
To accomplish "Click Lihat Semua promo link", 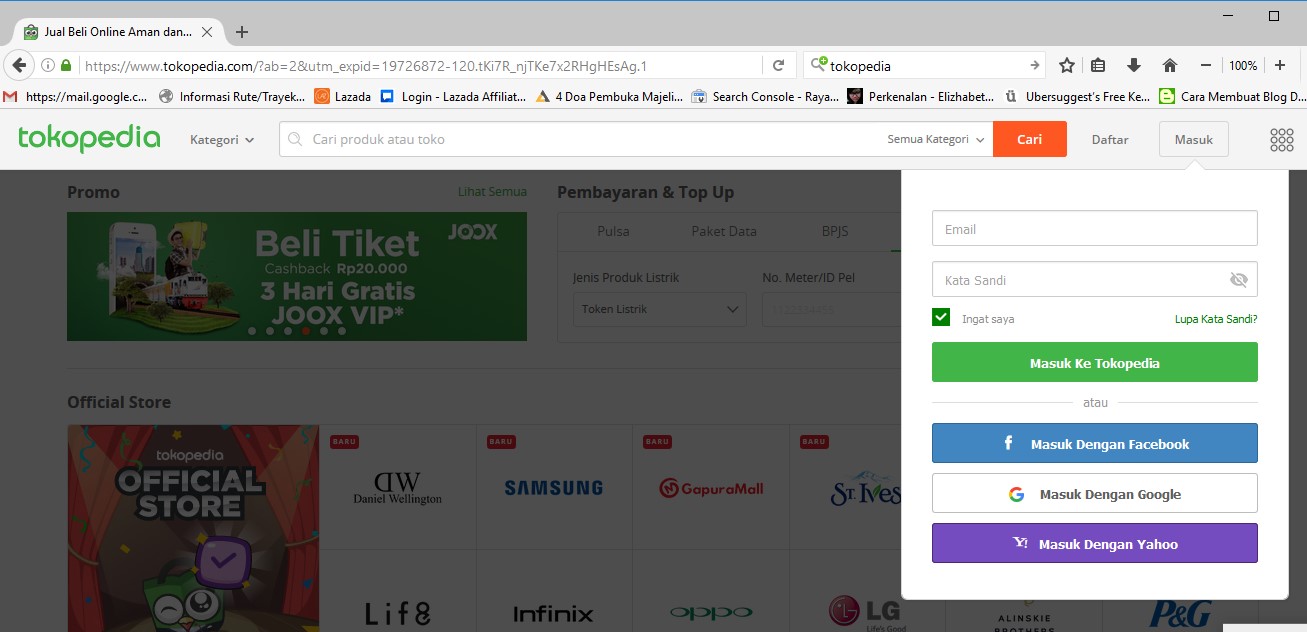I will point(492,192).
